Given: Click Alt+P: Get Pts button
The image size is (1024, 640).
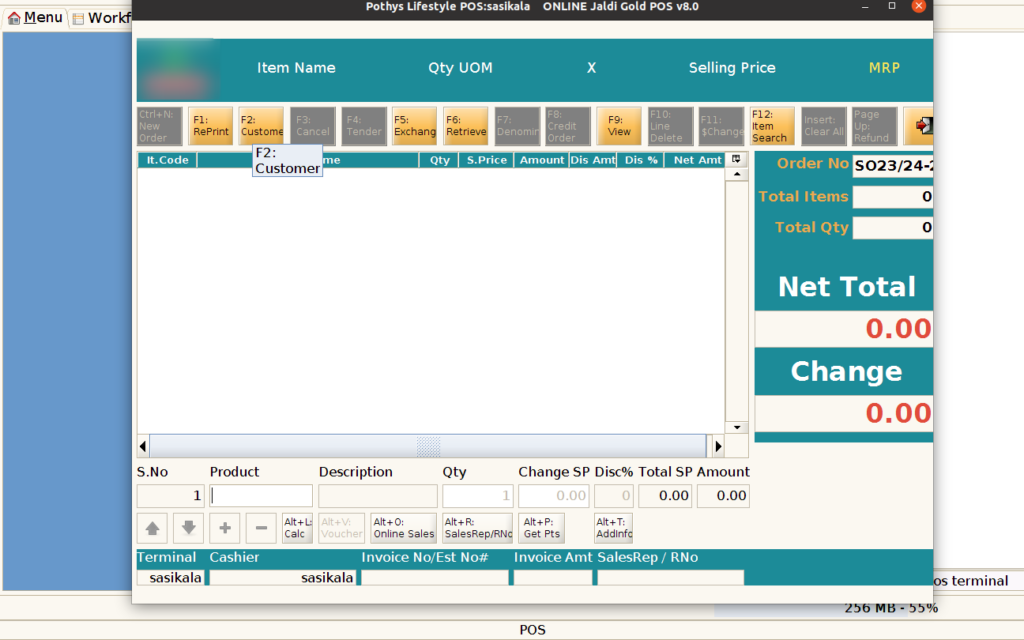Looking at the screenshot, I should (x=542, y=528).
